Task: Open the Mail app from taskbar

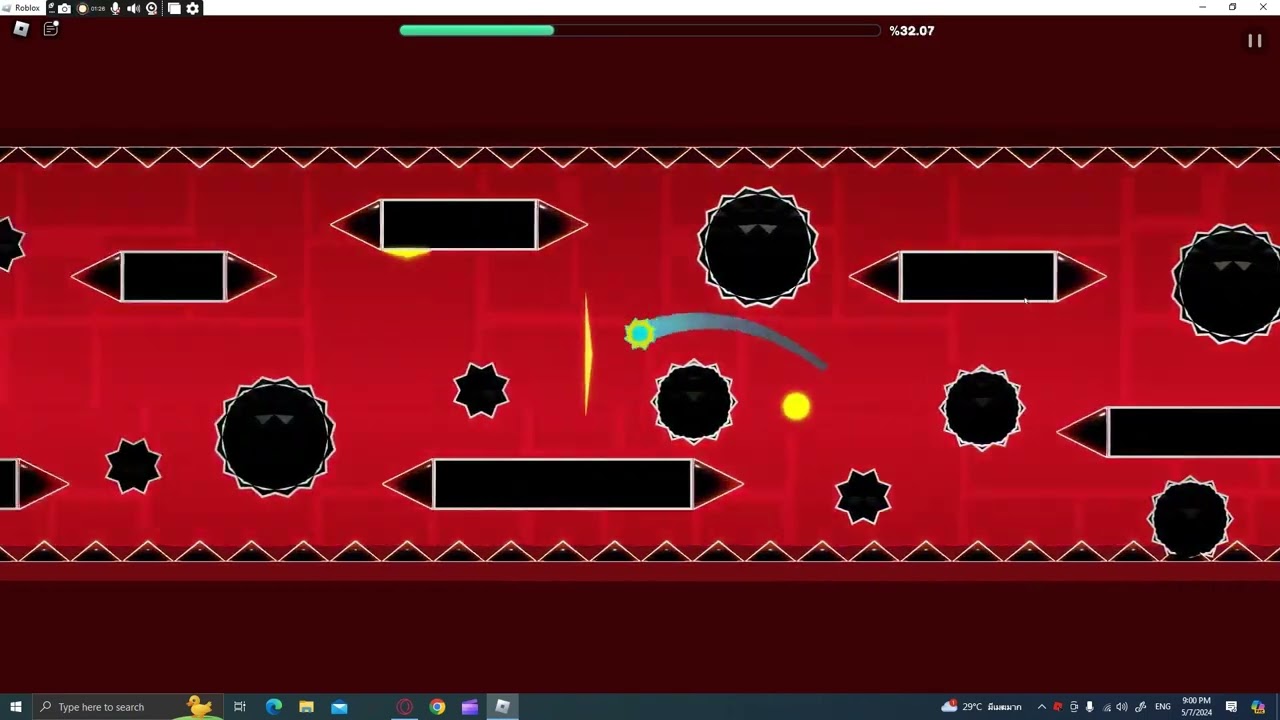Action: 339,707
